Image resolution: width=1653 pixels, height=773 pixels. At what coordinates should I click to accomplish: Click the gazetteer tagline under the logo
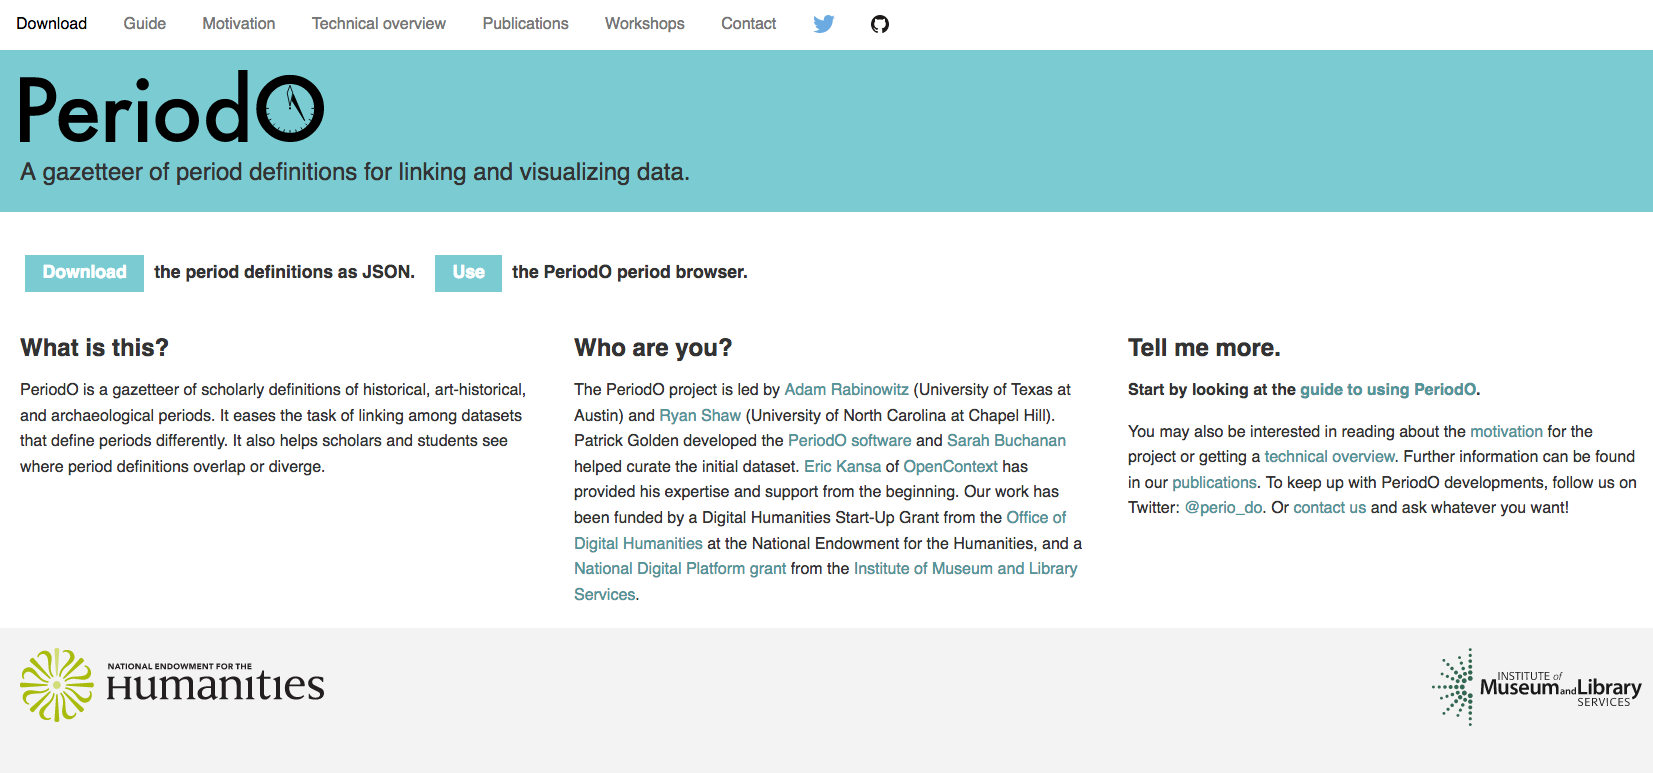coord(355,172)
